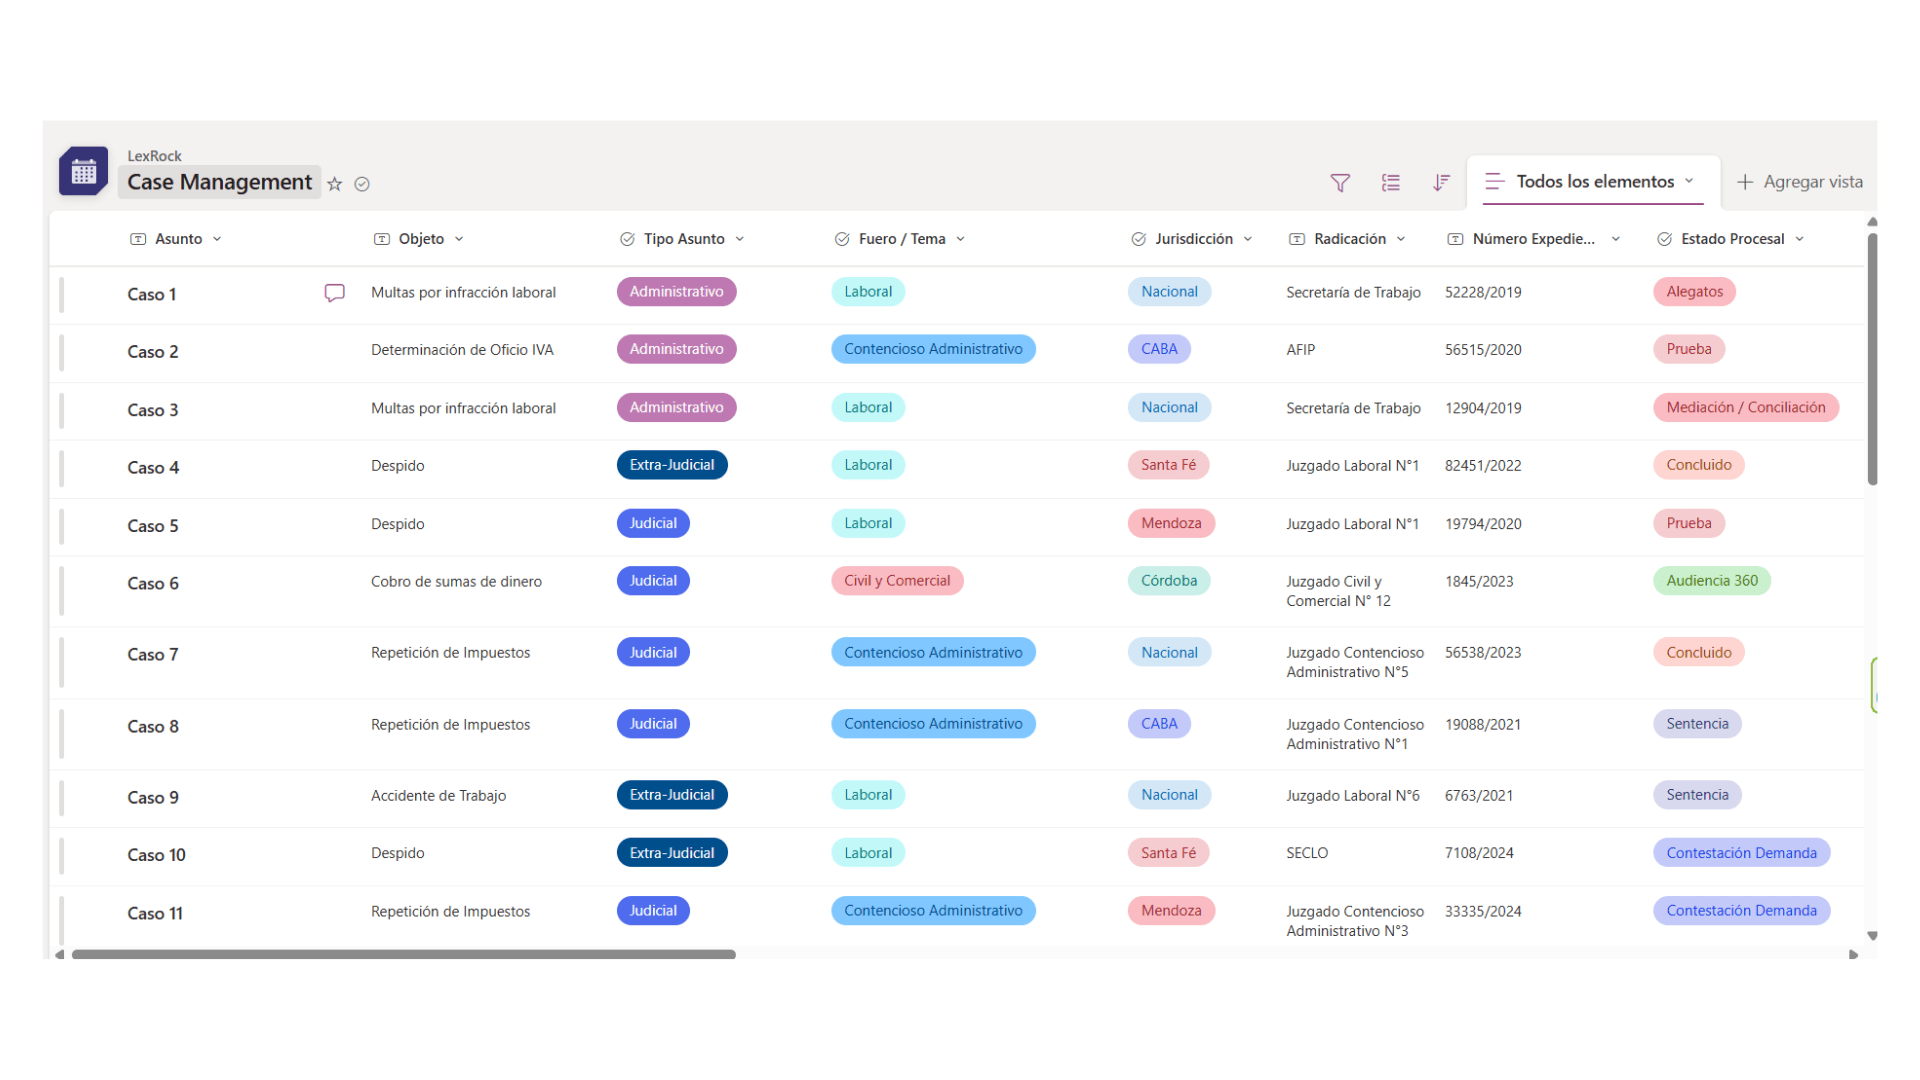Open Estado Procesal column dropdown
This screenshot has height=1080, width=1920.
(x=1800, y=239)
